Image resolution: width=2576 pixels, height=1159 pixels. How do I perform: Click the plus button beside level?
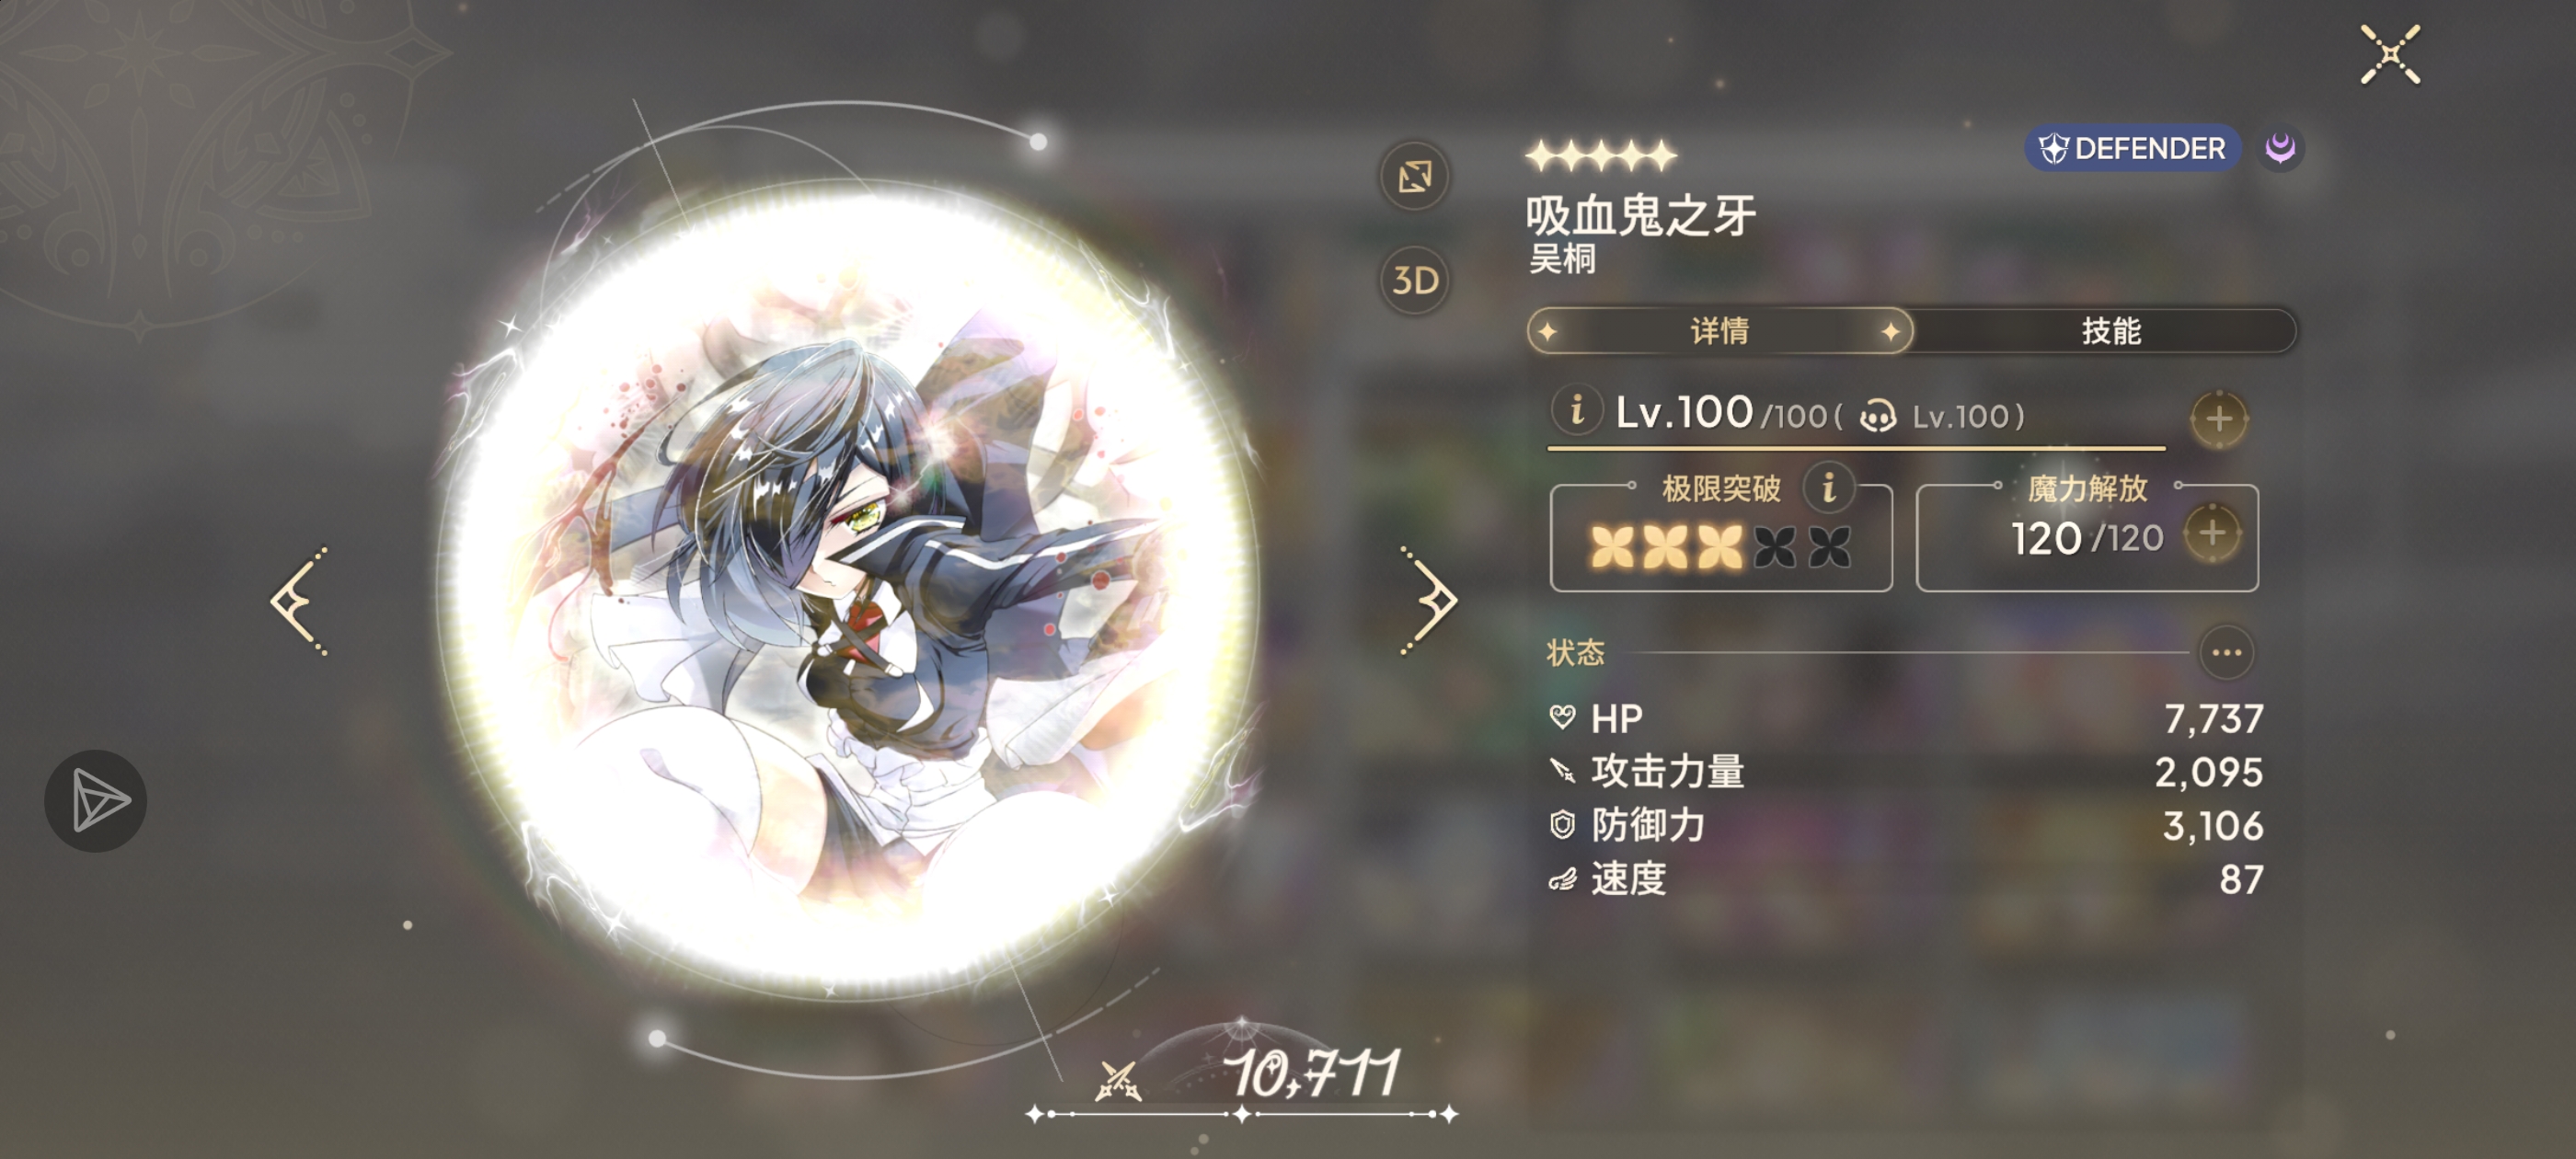click(2218, 418)
